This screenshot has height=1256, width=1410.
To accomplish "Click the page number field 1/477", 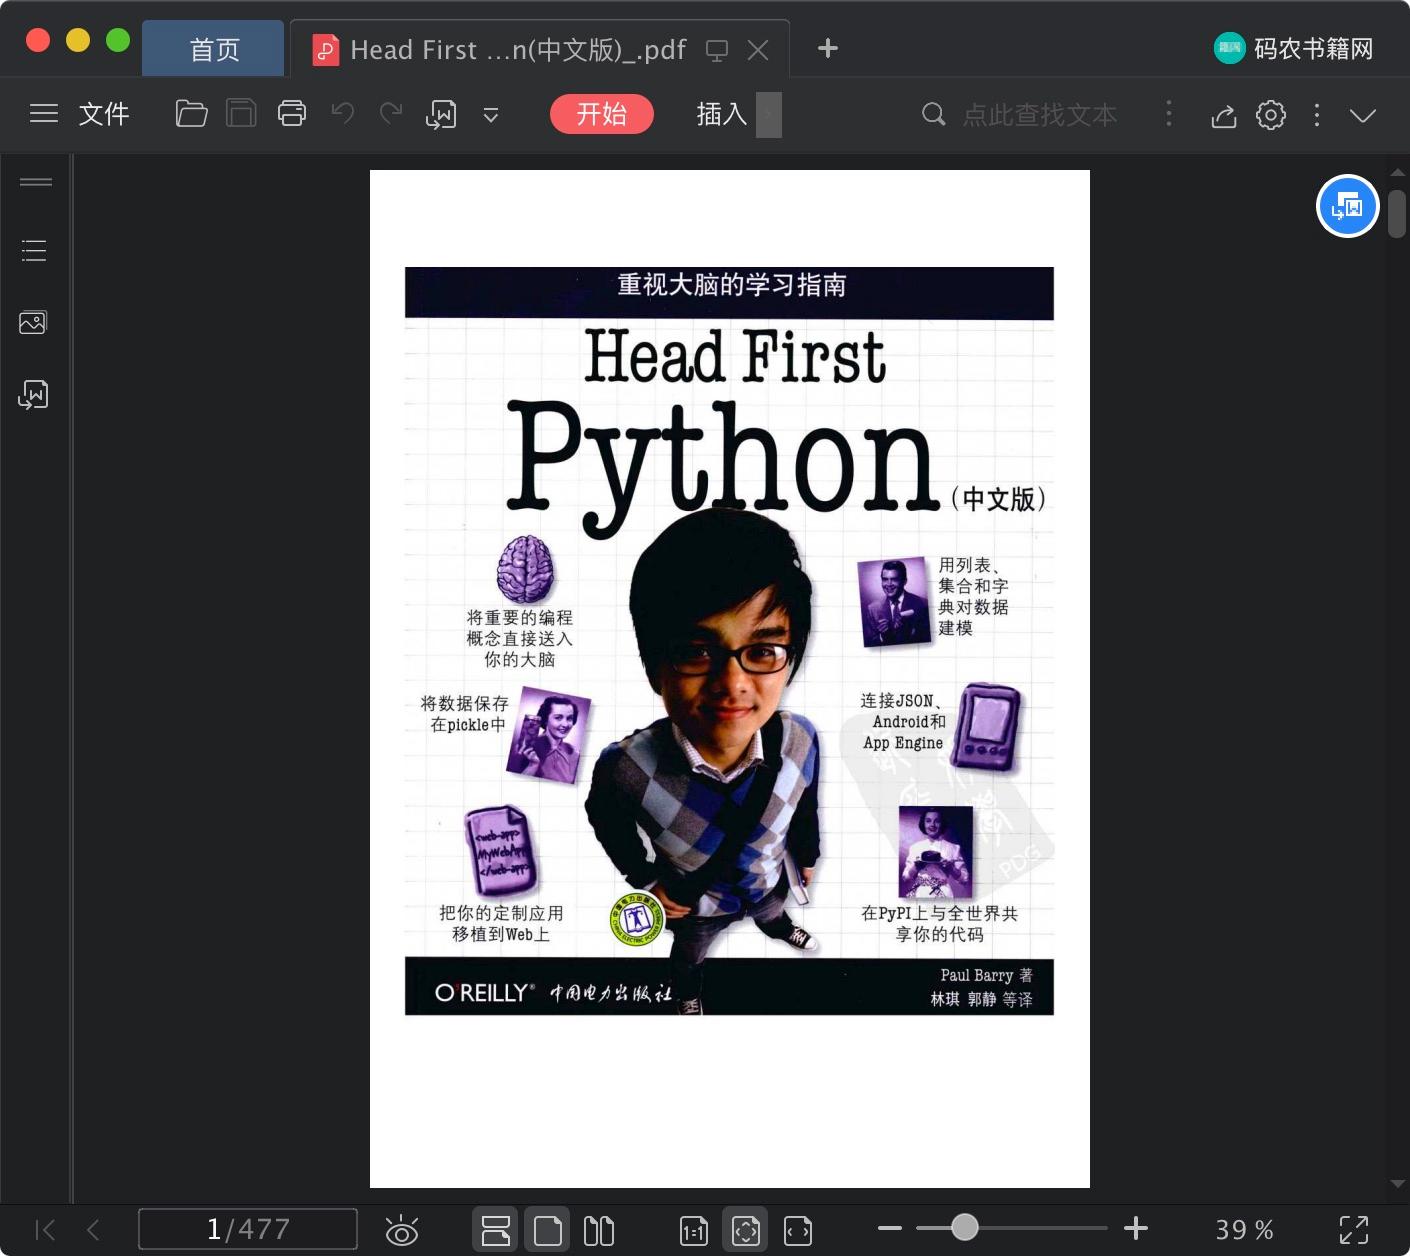I will point(248,1229).
